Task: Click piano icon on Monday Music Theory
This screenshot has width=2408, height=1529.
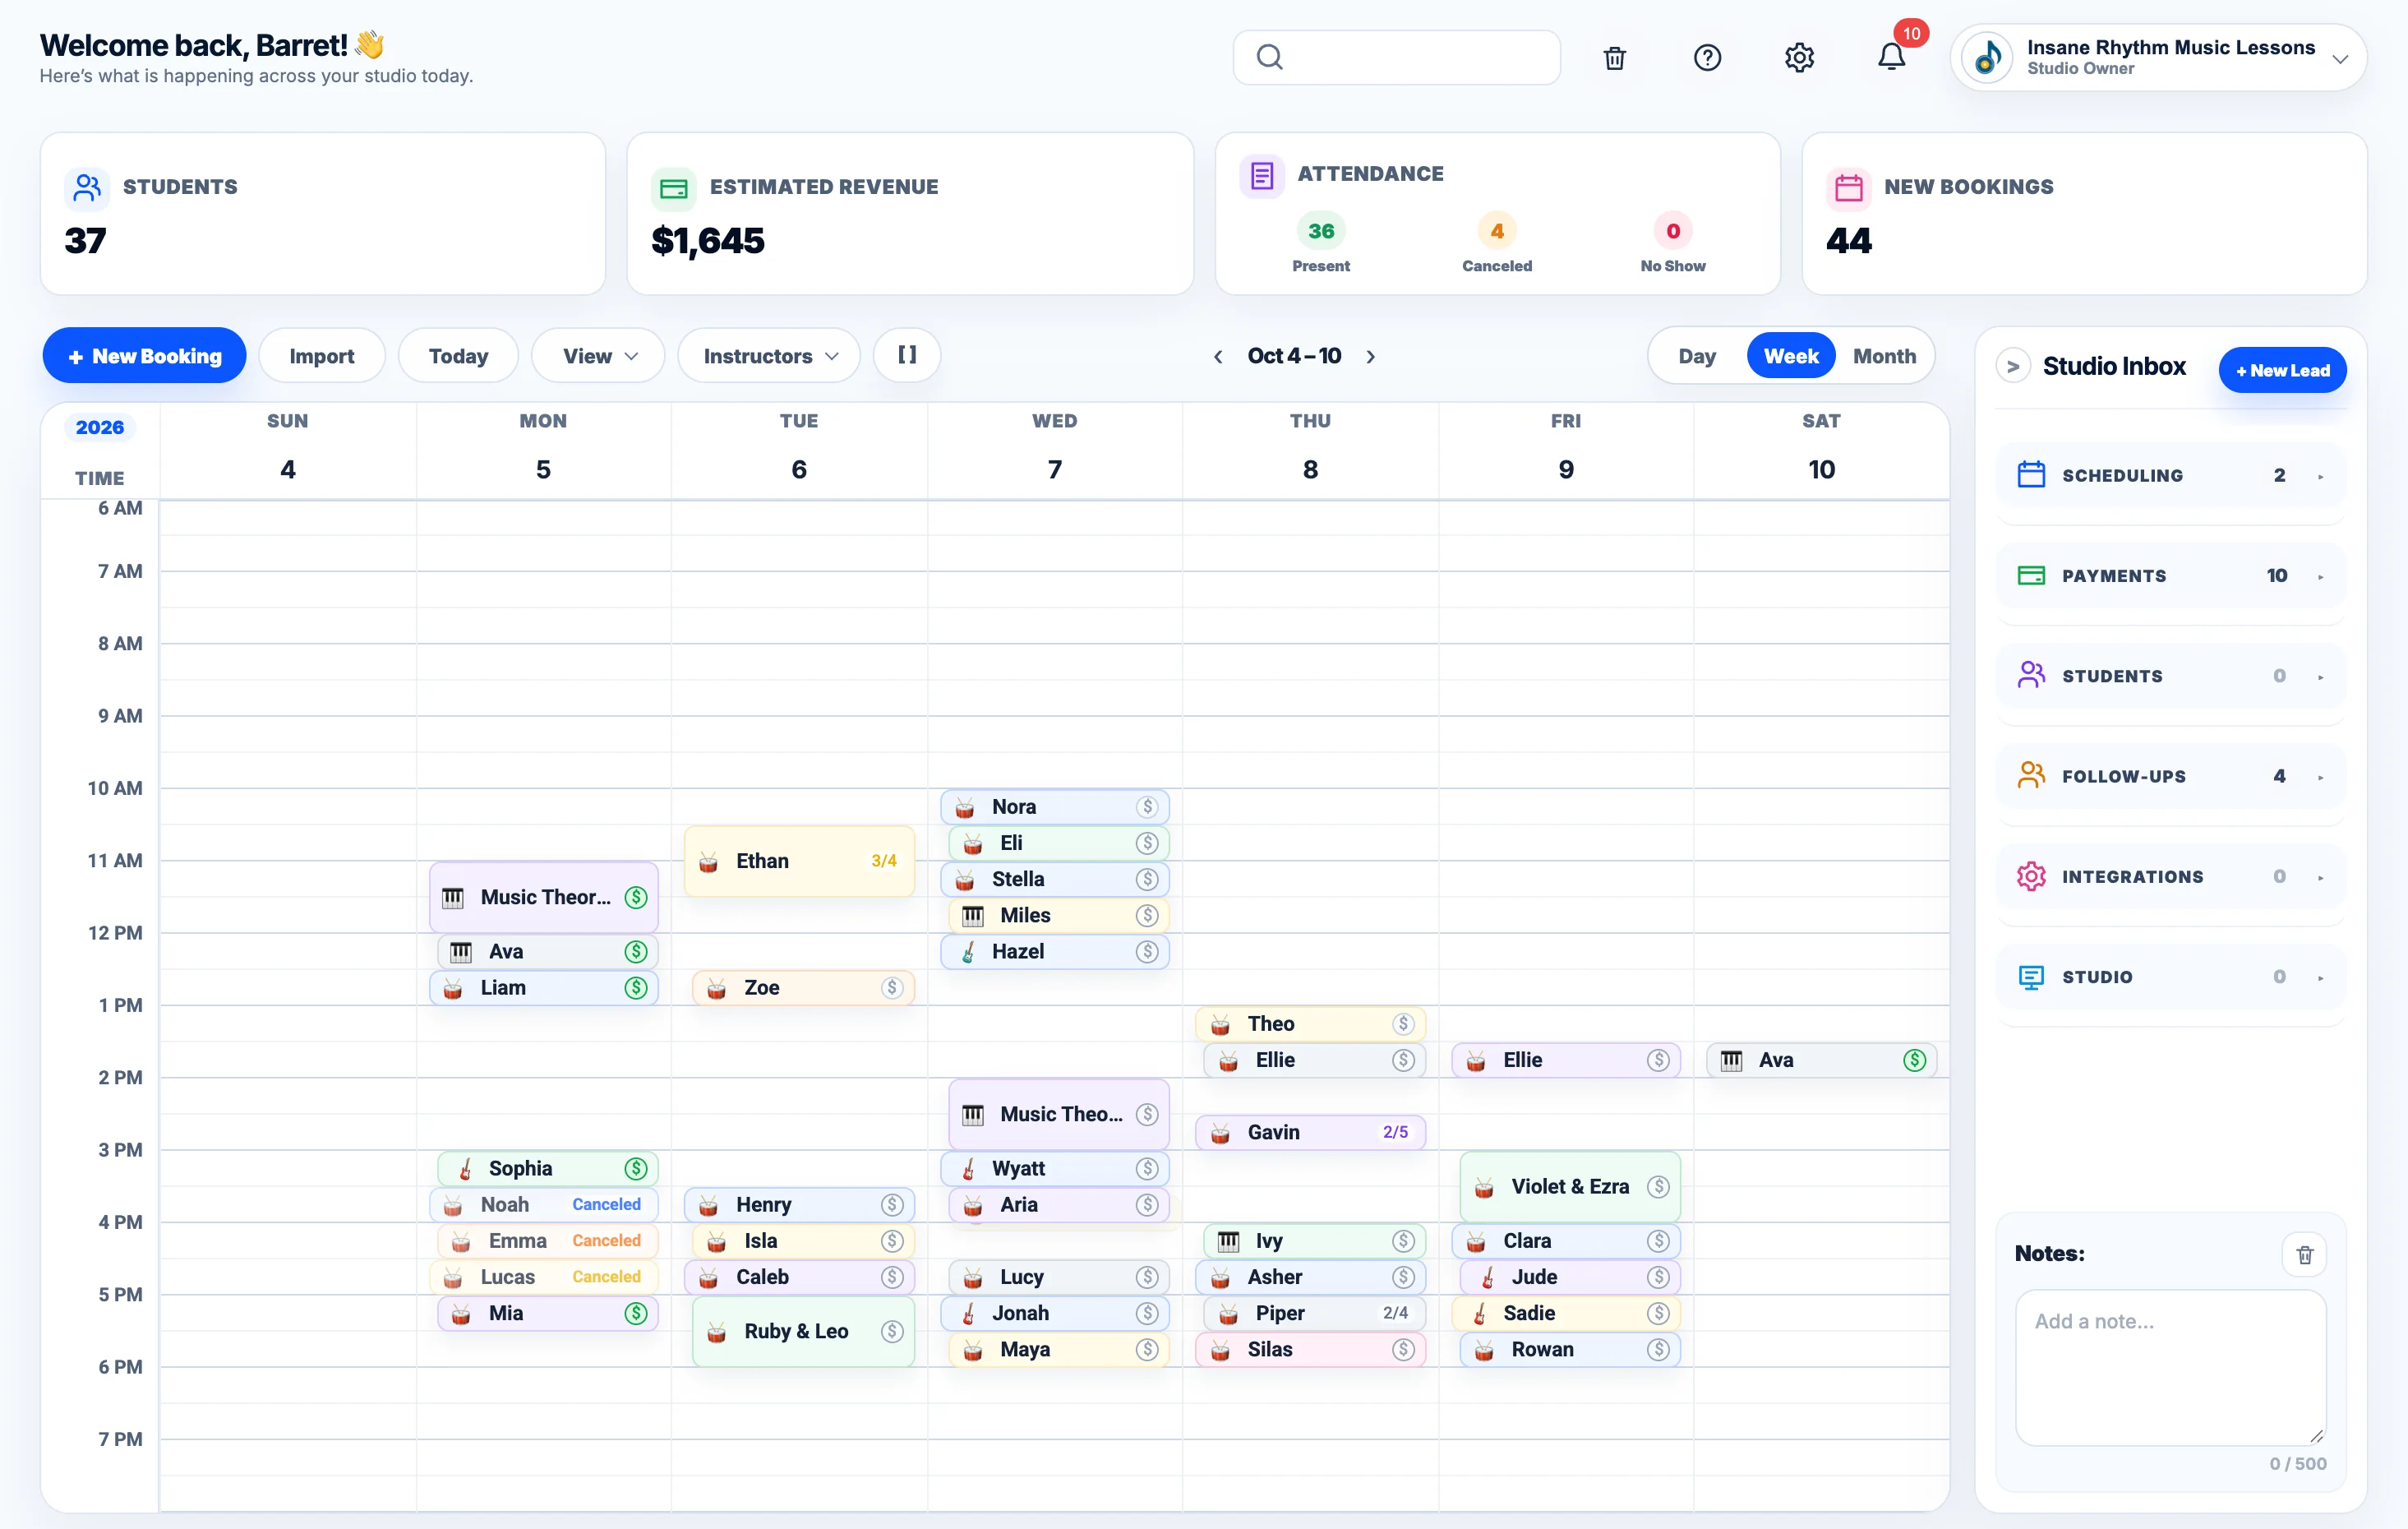Action: coord(453,897)
